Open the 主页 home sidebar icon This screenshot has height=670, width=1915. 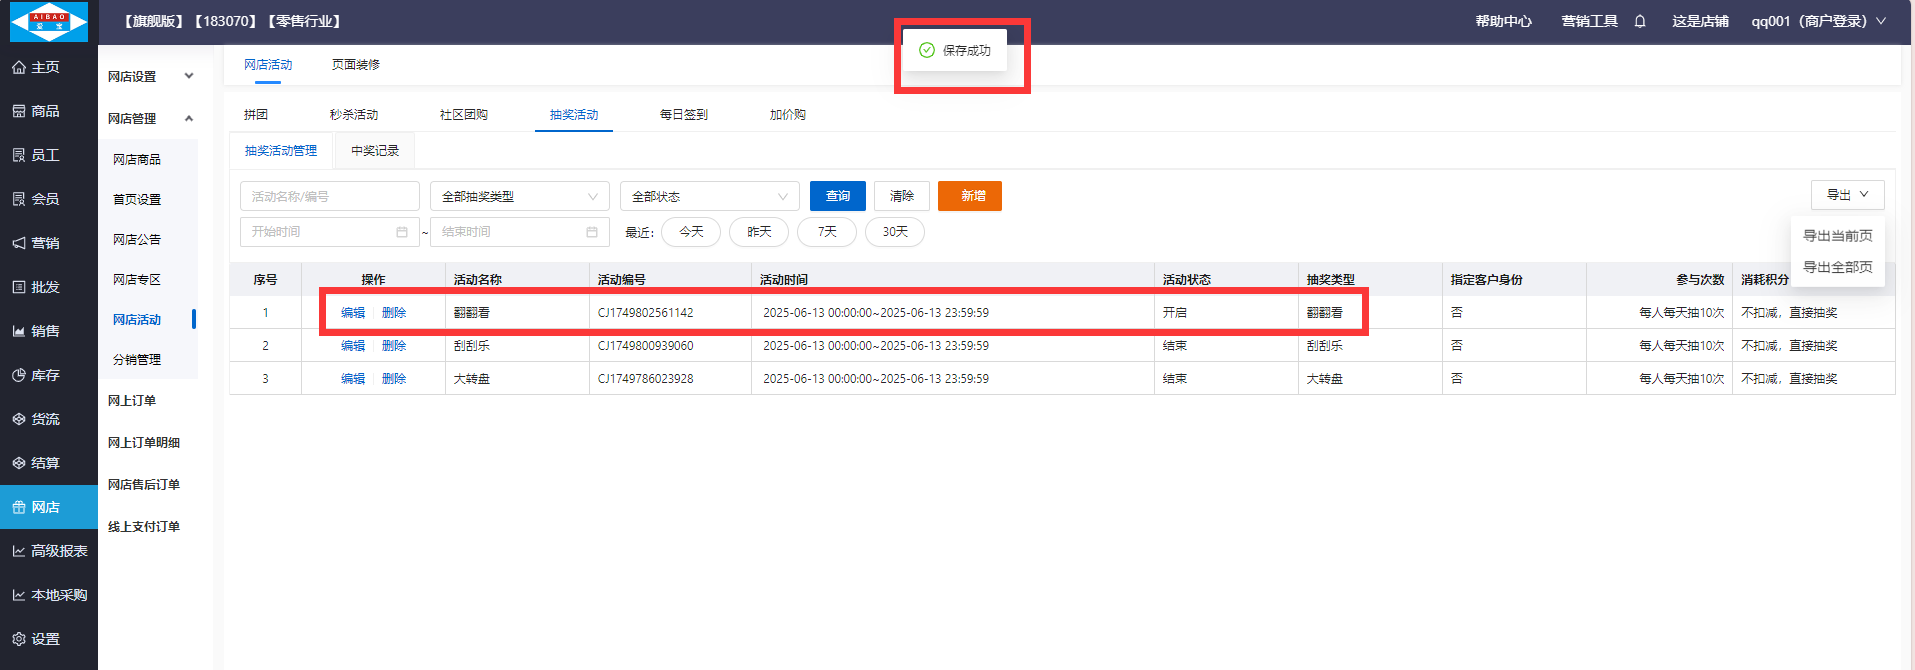click(x=19, y=67)
